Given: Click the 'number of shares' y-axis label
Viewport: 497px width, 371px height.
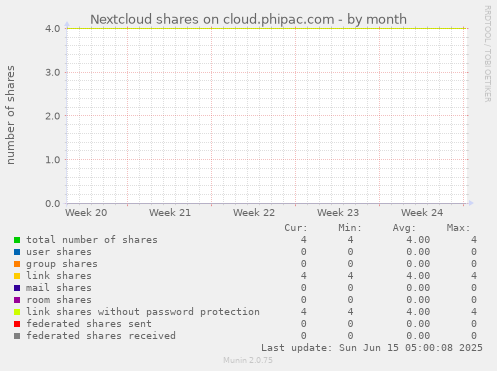Looking at the screenshot, I should click(11, 115).
